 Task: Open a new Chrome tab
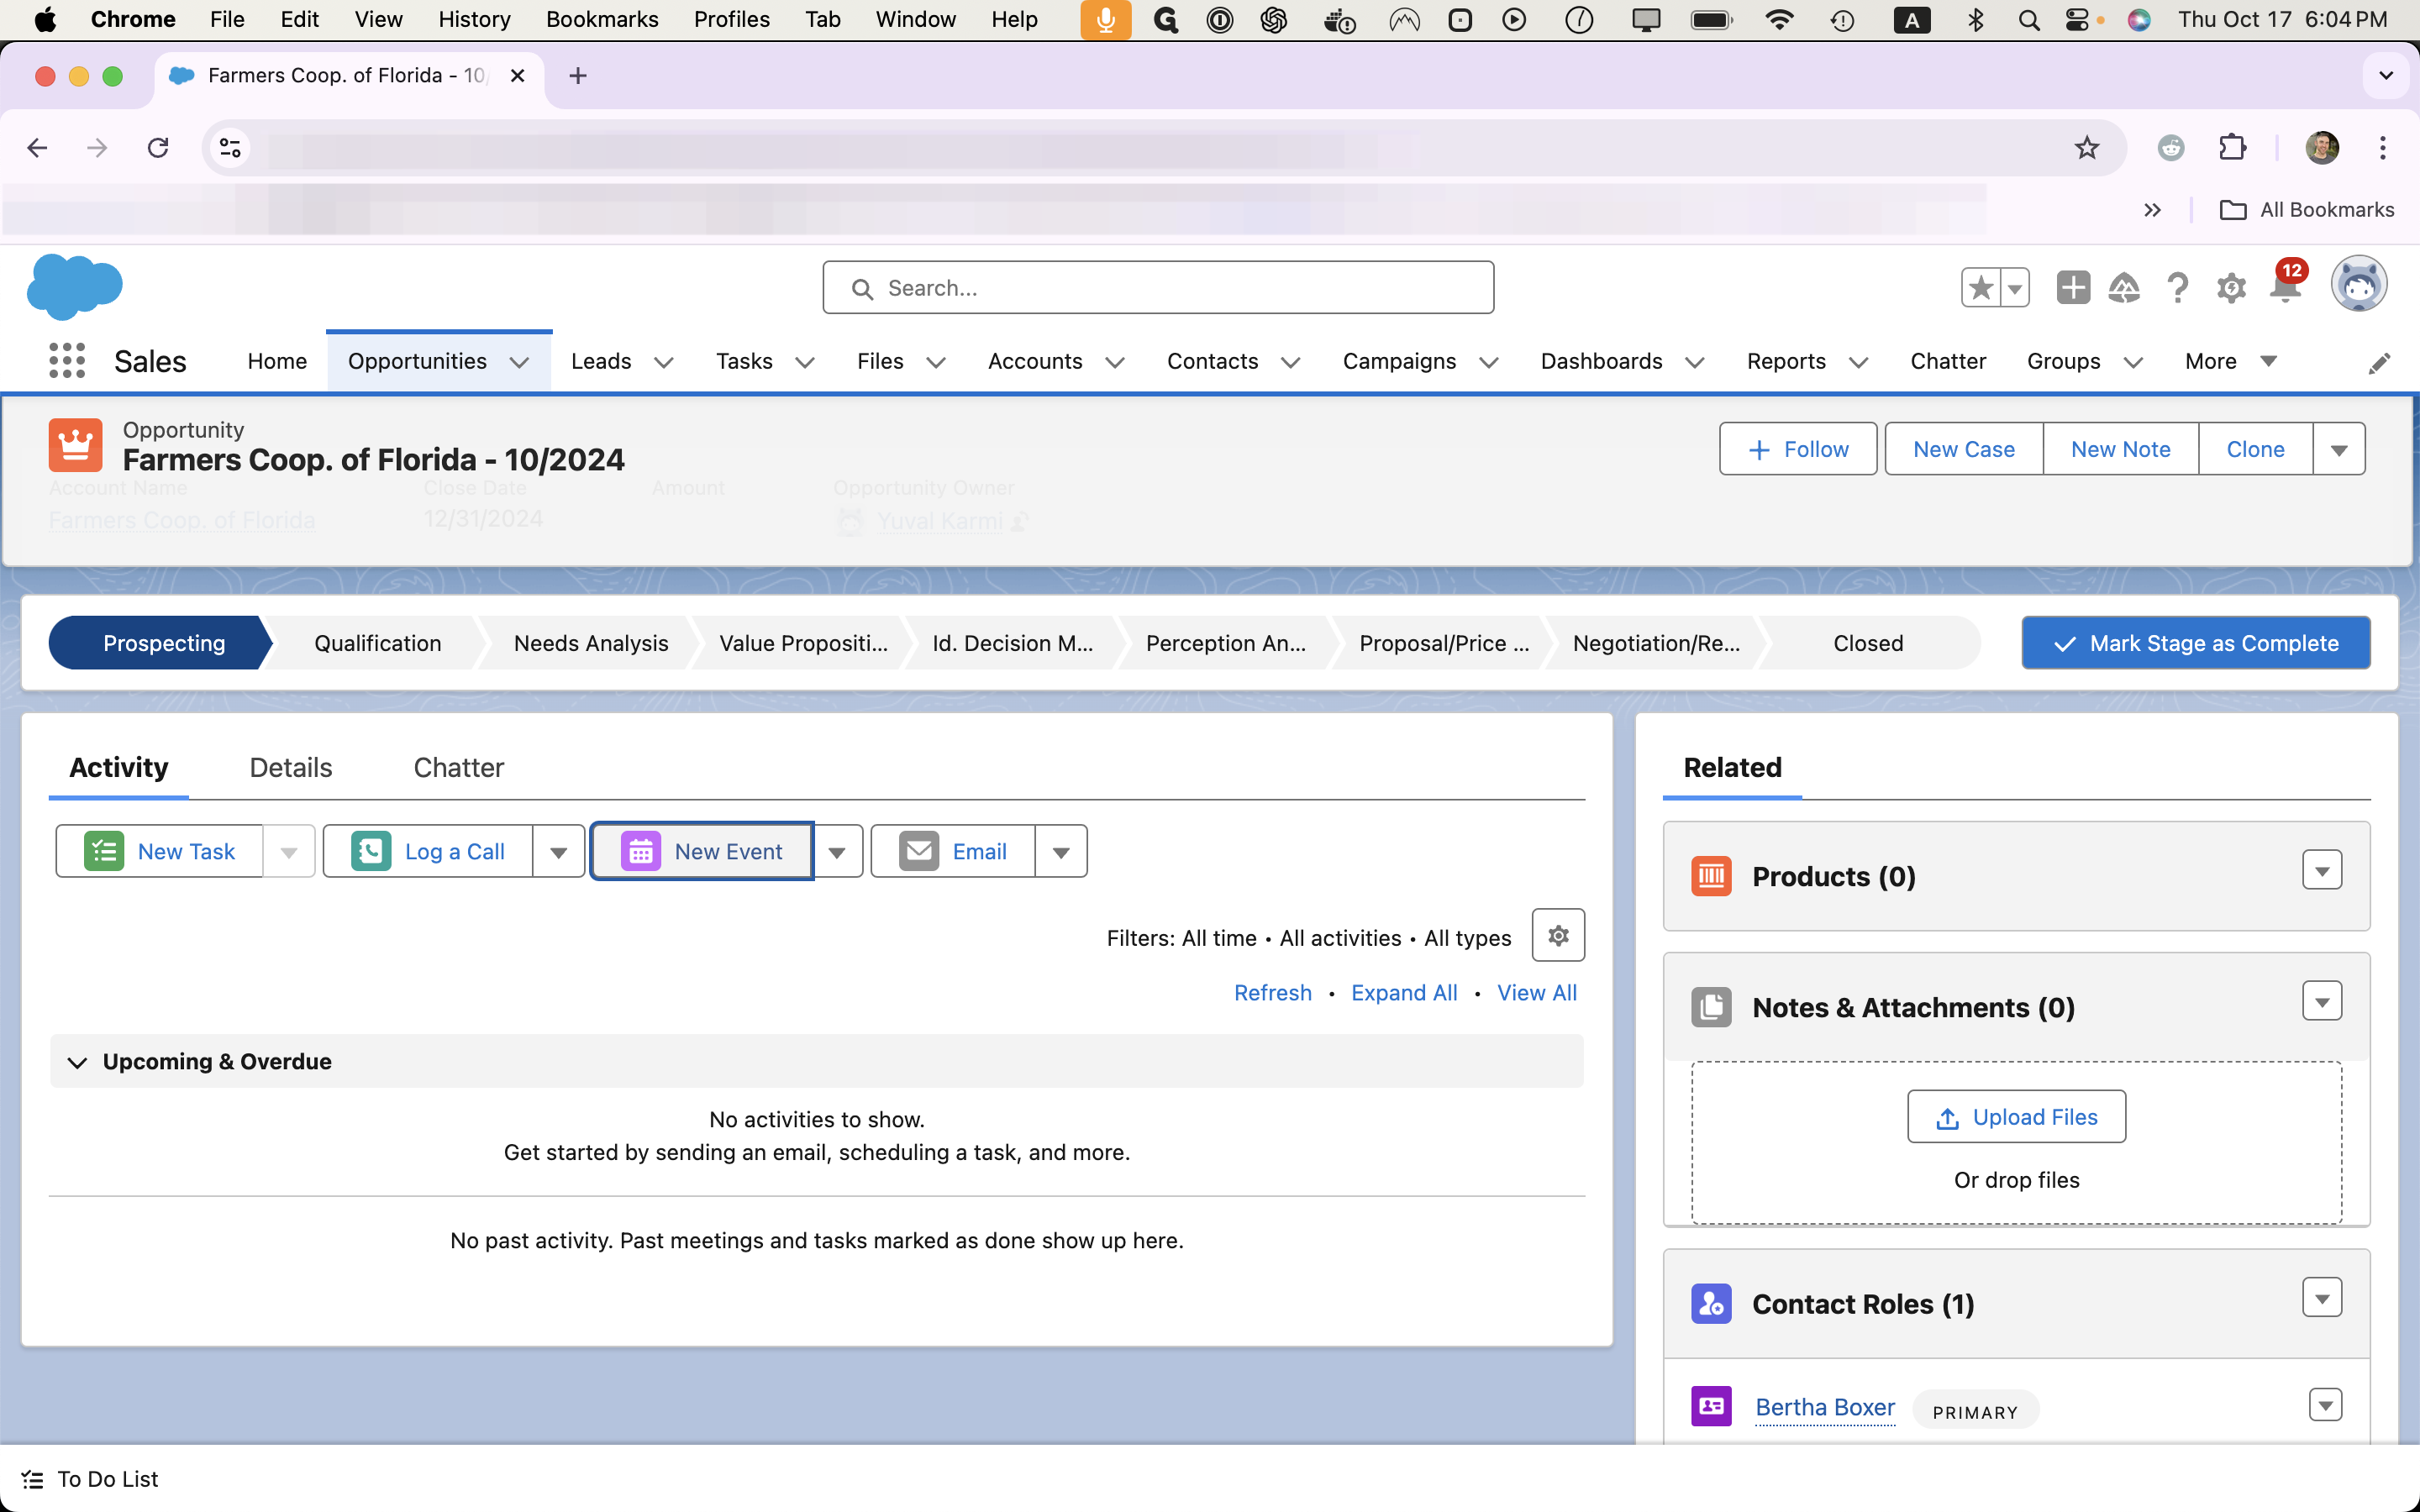578,76
